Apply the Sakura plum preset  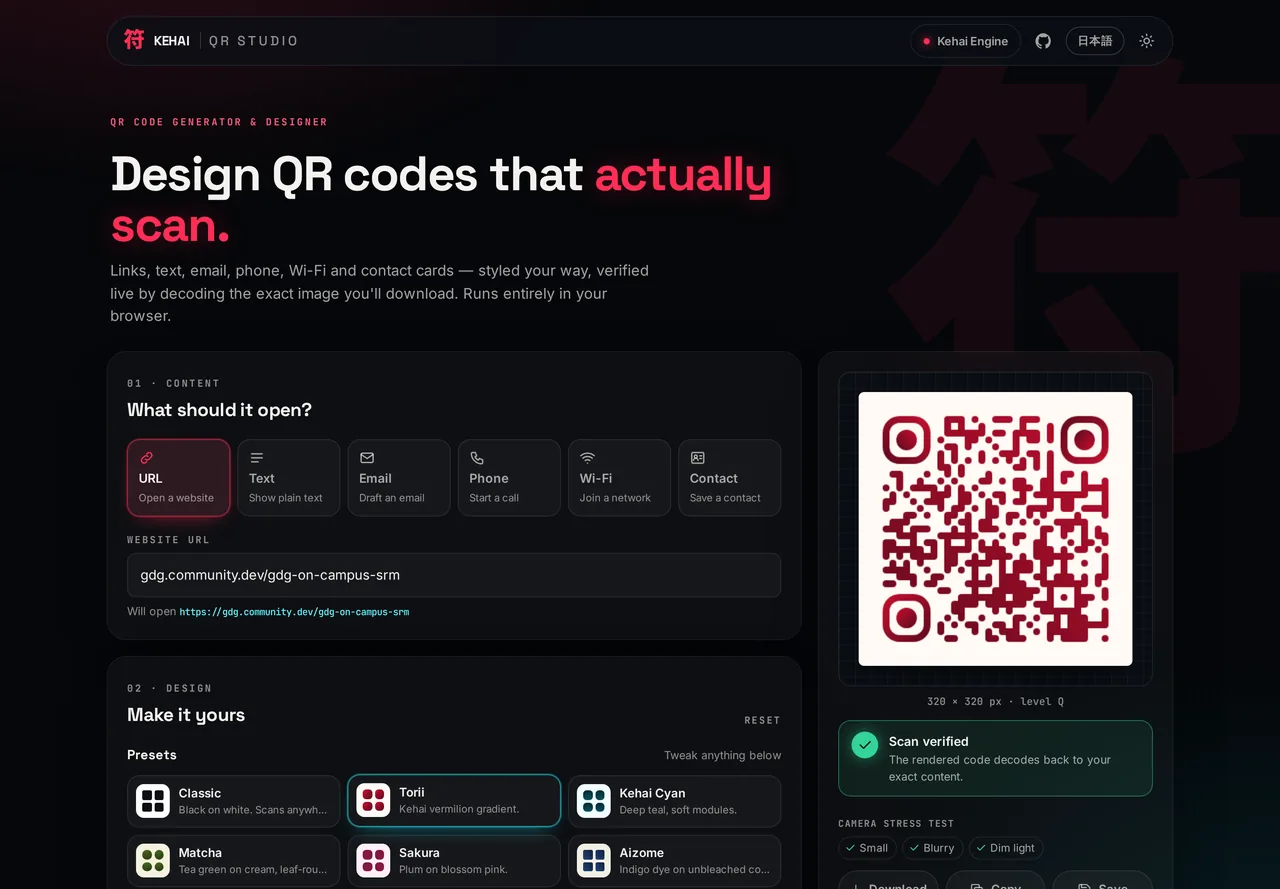454,861
